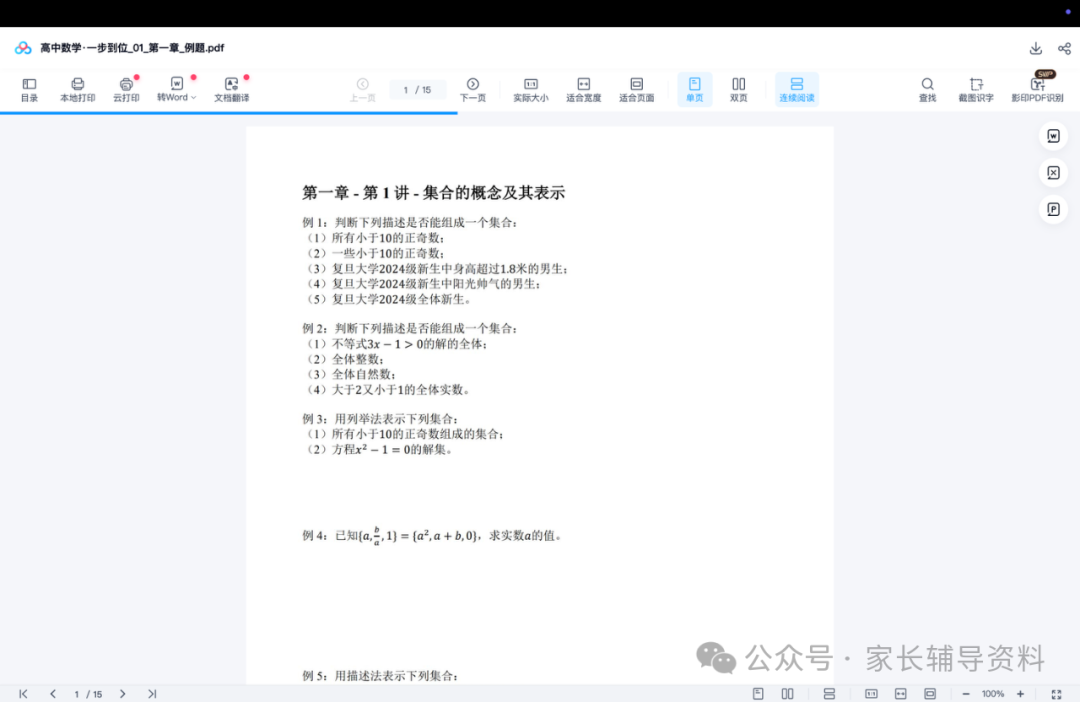Click the 云打印 cloud print icon

(126, 90)
